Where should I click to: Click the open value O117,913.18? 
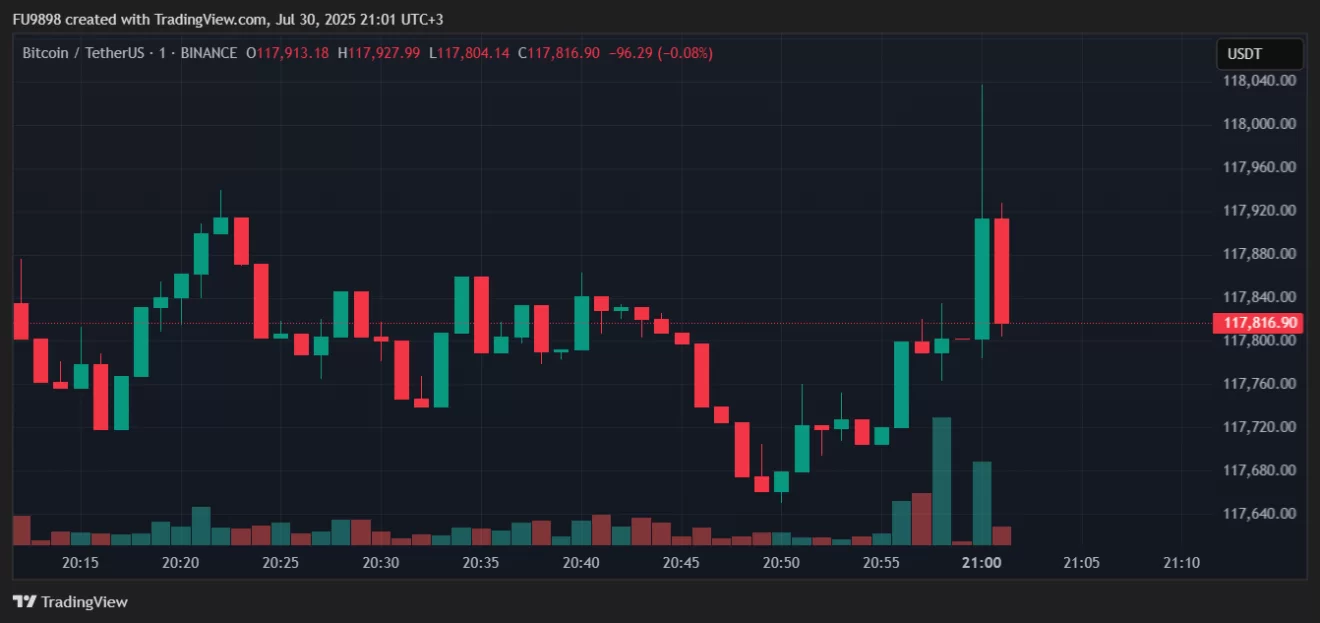click(x=288, y=53)
